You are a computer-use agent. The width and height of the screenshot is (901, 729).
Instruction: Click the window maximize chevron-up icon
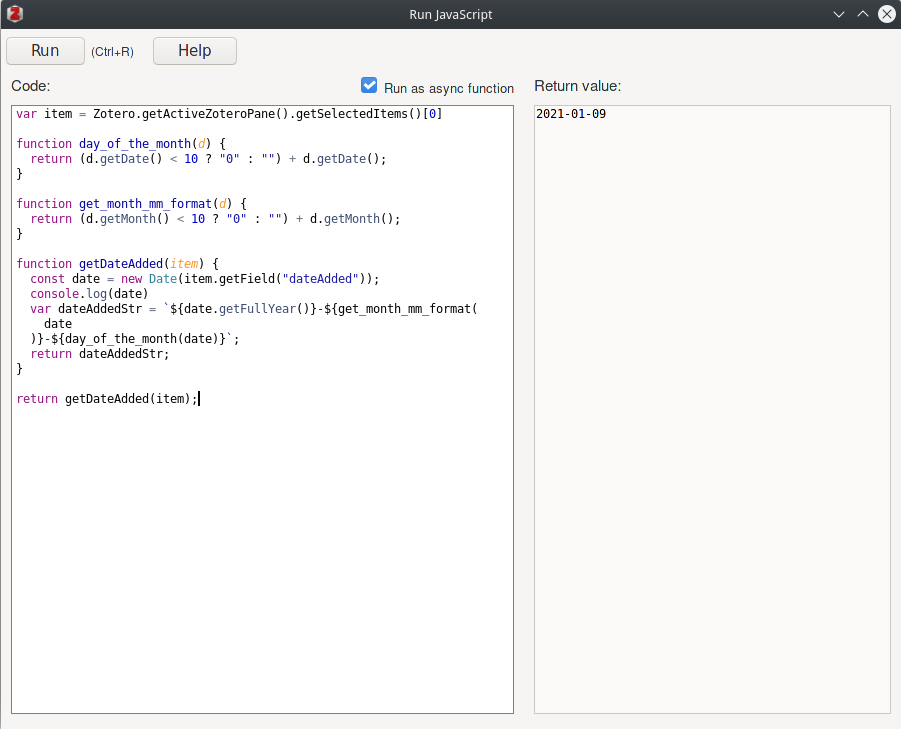(863, 14)
